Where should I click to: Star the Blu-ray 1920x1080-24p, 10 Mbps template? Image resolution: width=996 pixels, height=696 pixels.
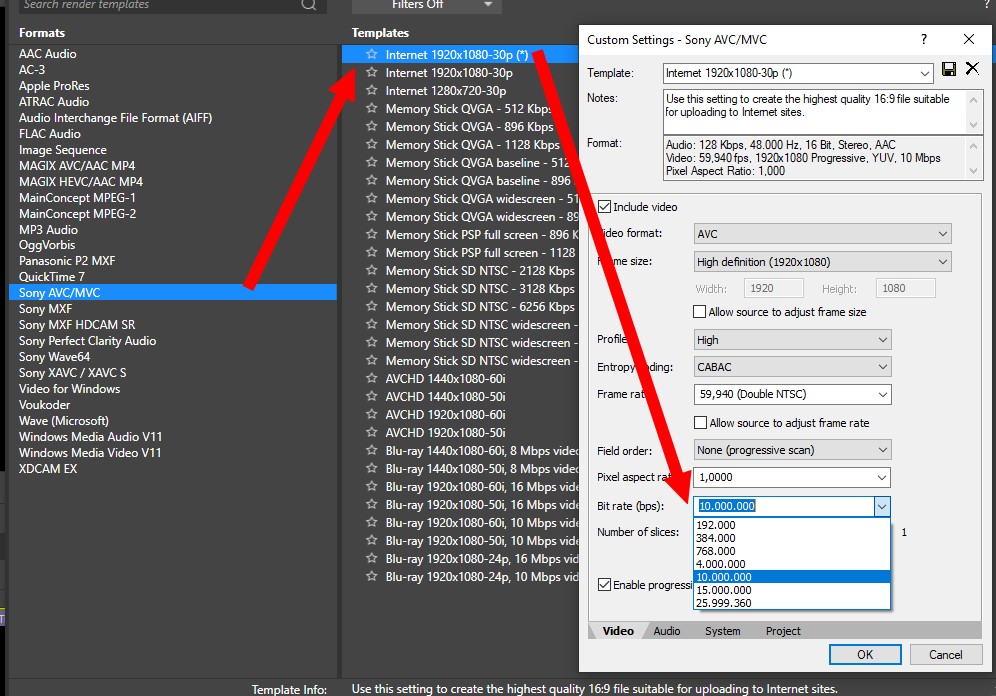click(x=372, y=577)
